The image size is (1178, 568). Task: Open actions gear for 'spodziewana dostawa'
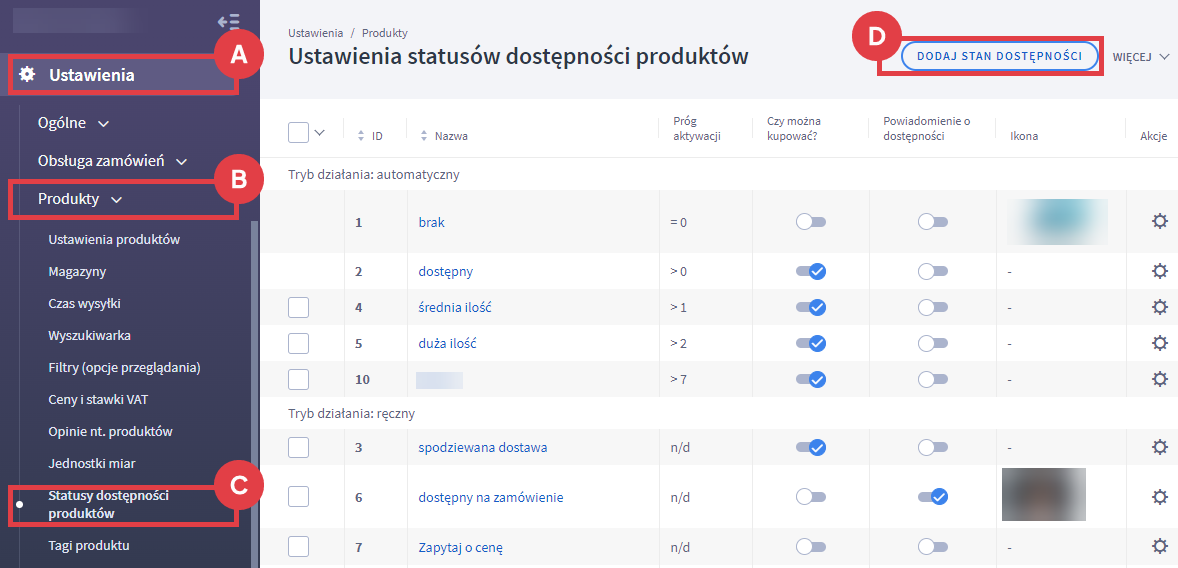1159,447
